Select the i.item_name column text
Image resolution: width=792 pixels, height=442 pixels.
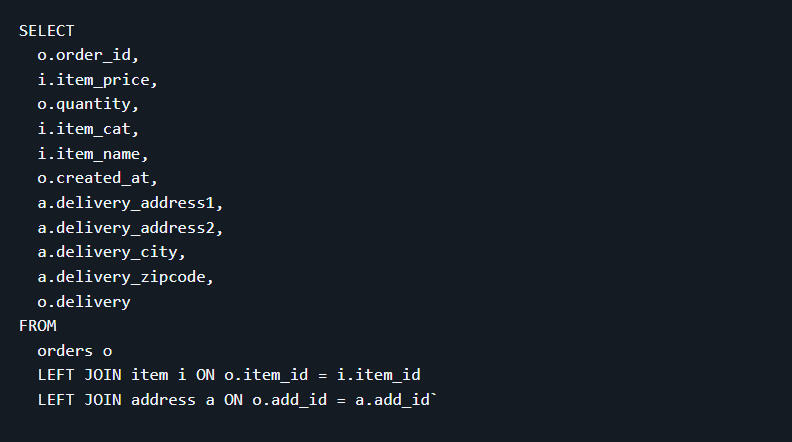pyautogui.click(x=93, y=153)
